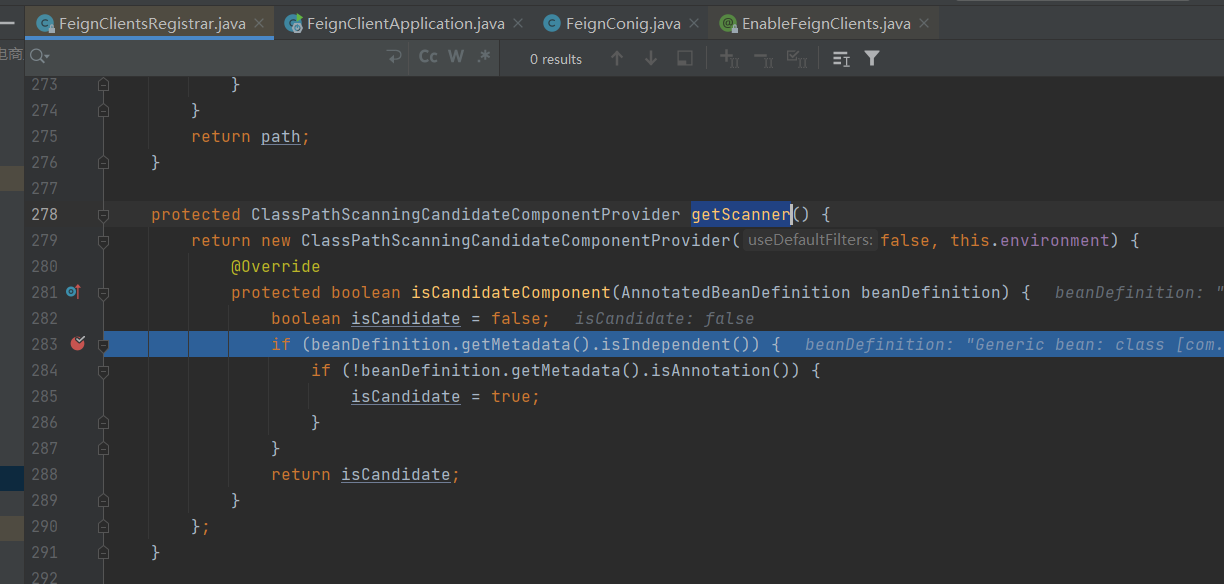1224x584 pixels.
Task: Click the FeignConig.java class file icon
Action: tap(551, 23)
